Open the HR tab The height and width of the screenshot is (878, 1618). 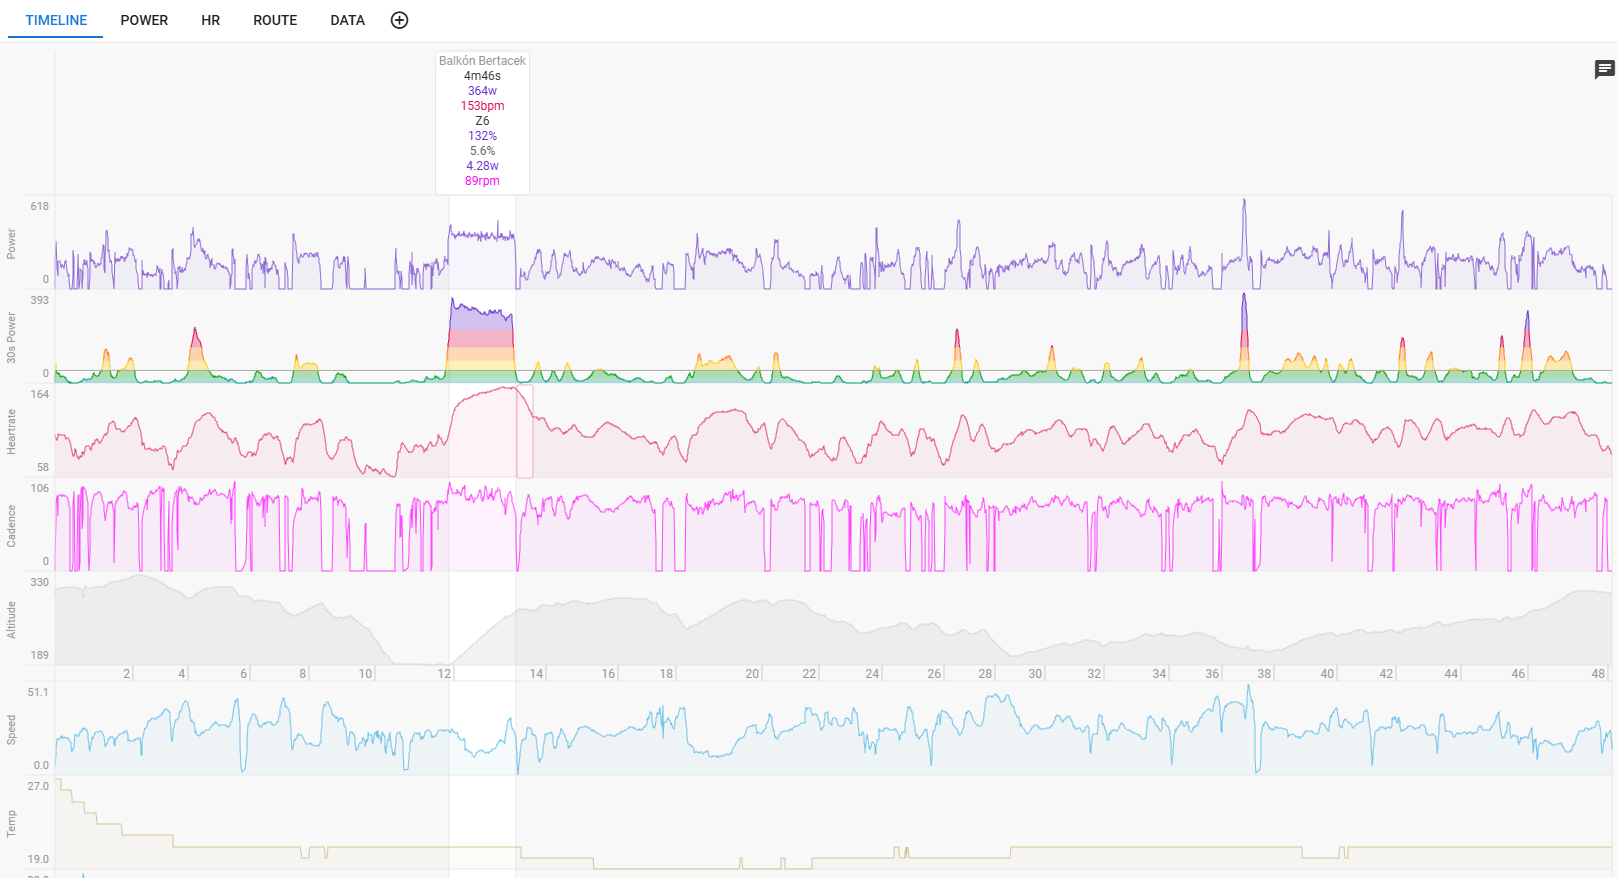point(210,20)
